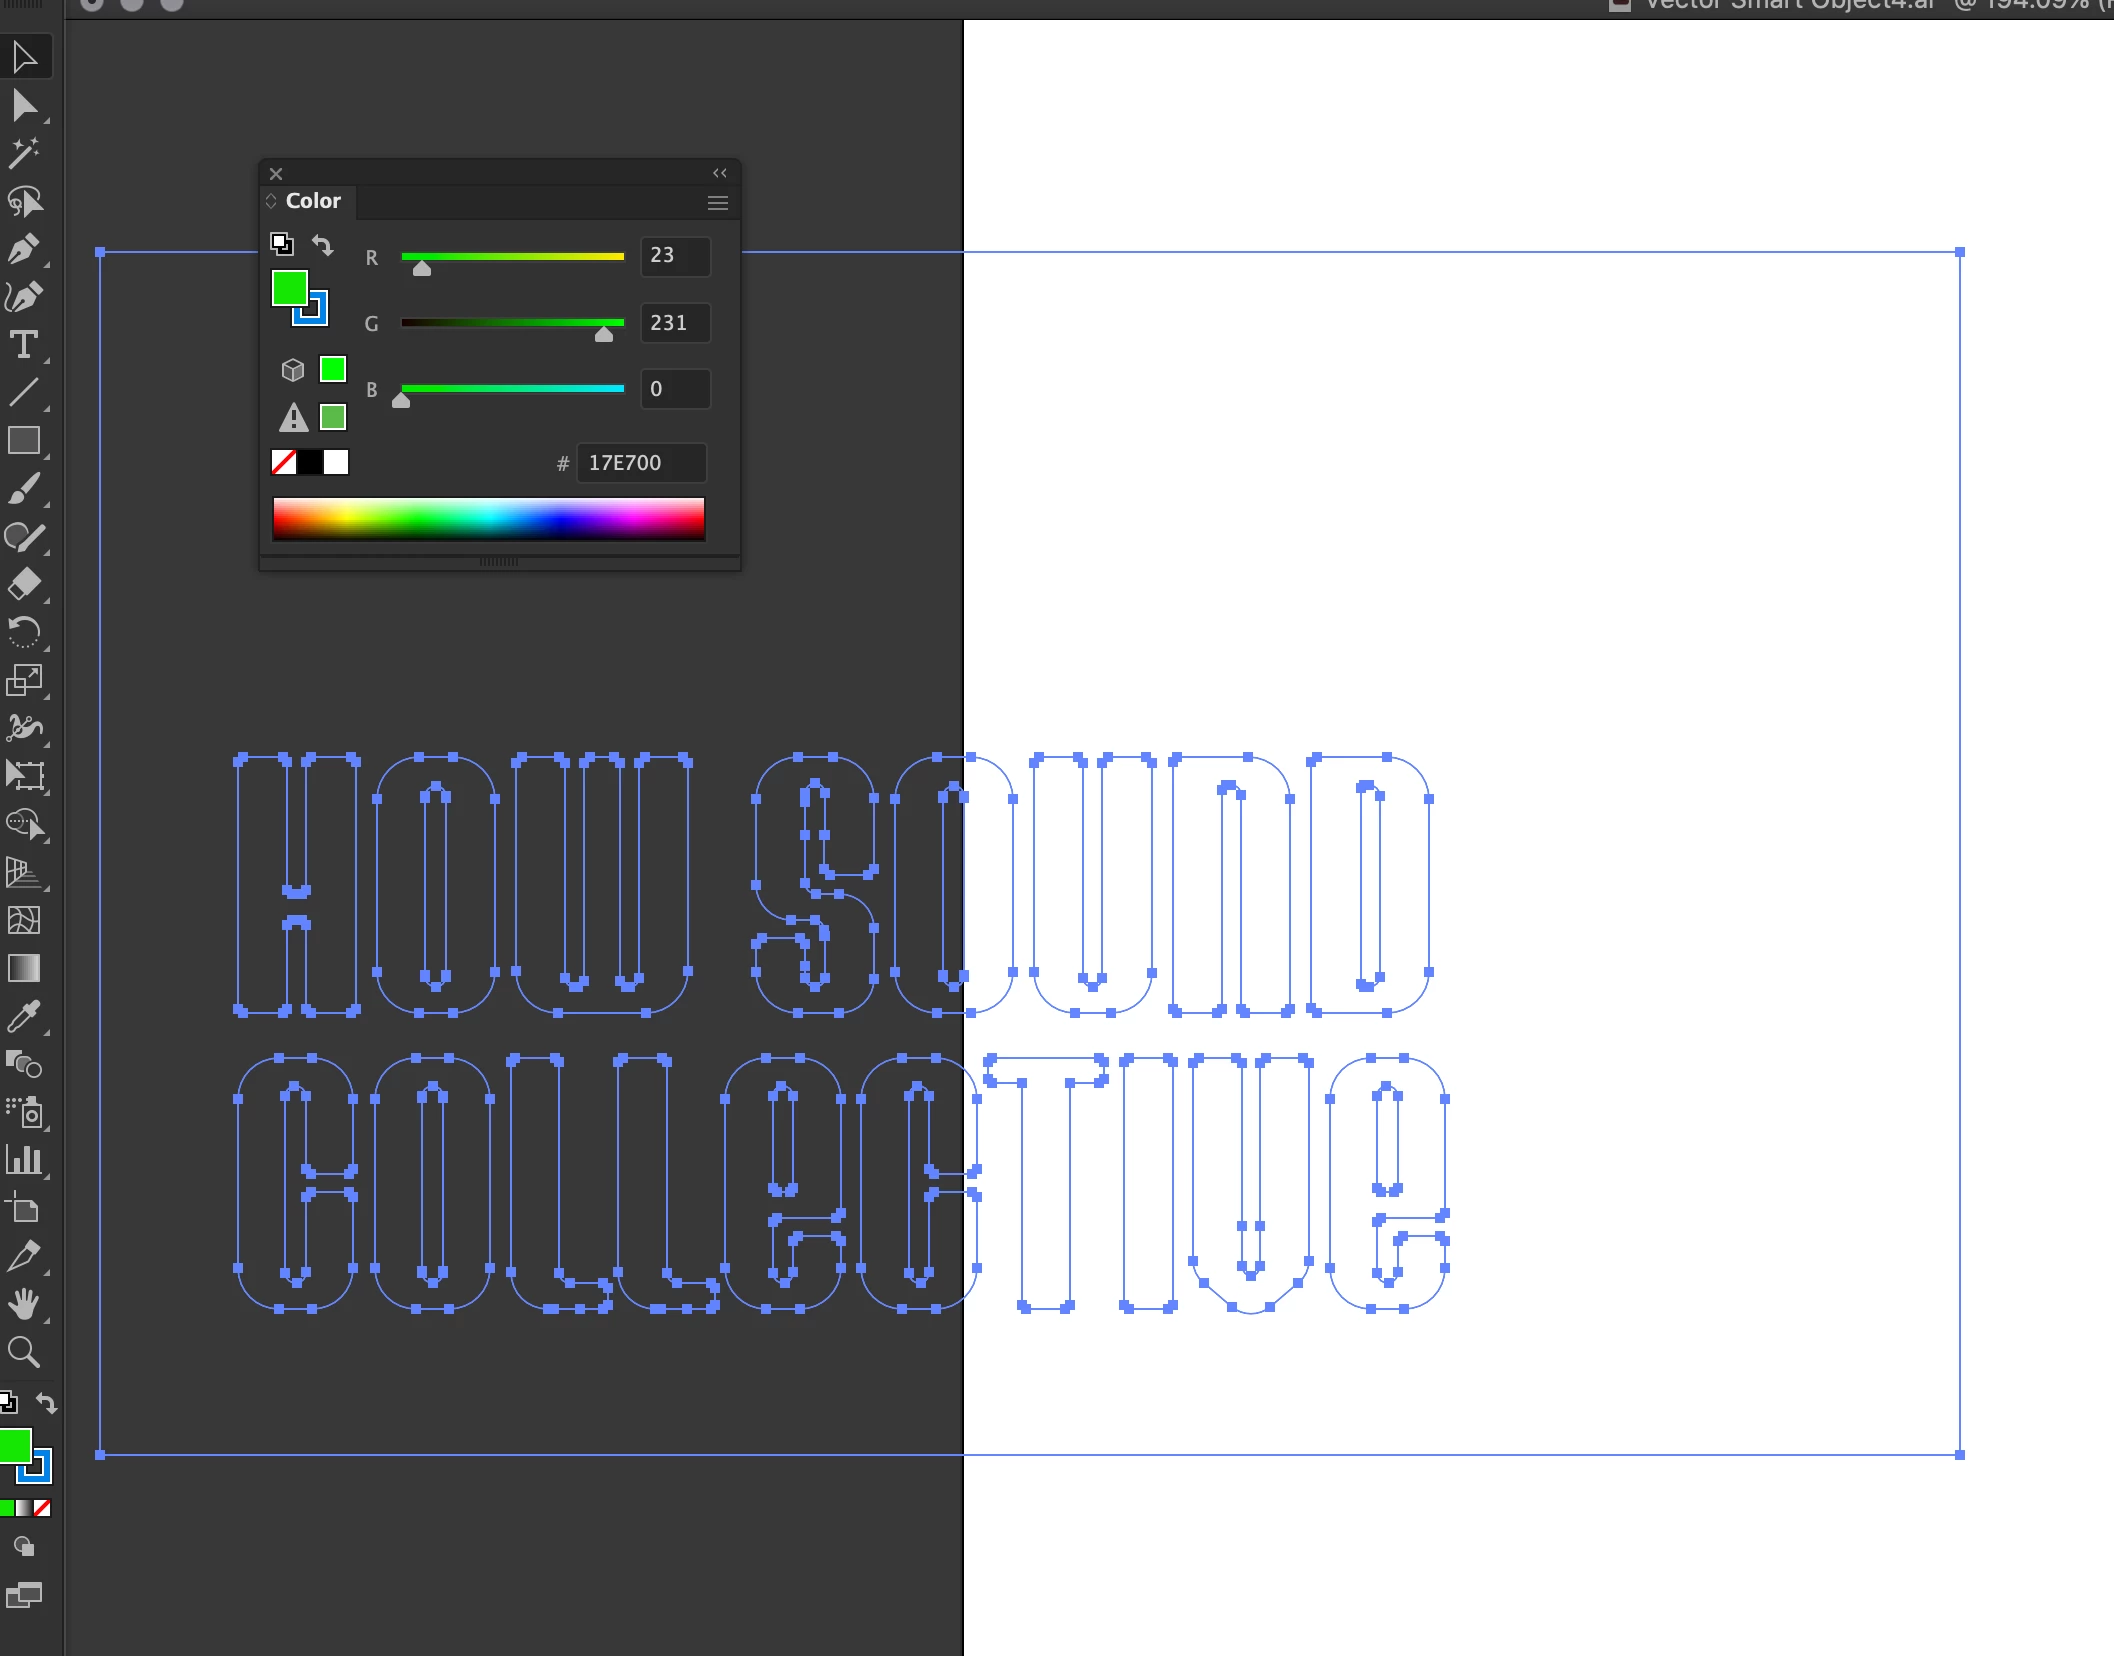Pick the Eyedropper tool

(x=24, y=1017)
